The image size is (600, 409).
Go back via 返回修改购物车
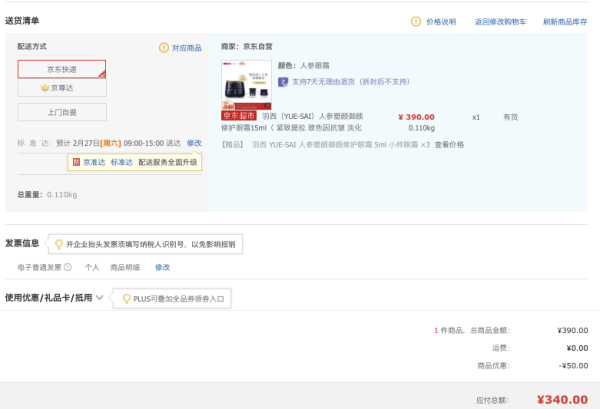click(500, 22)
